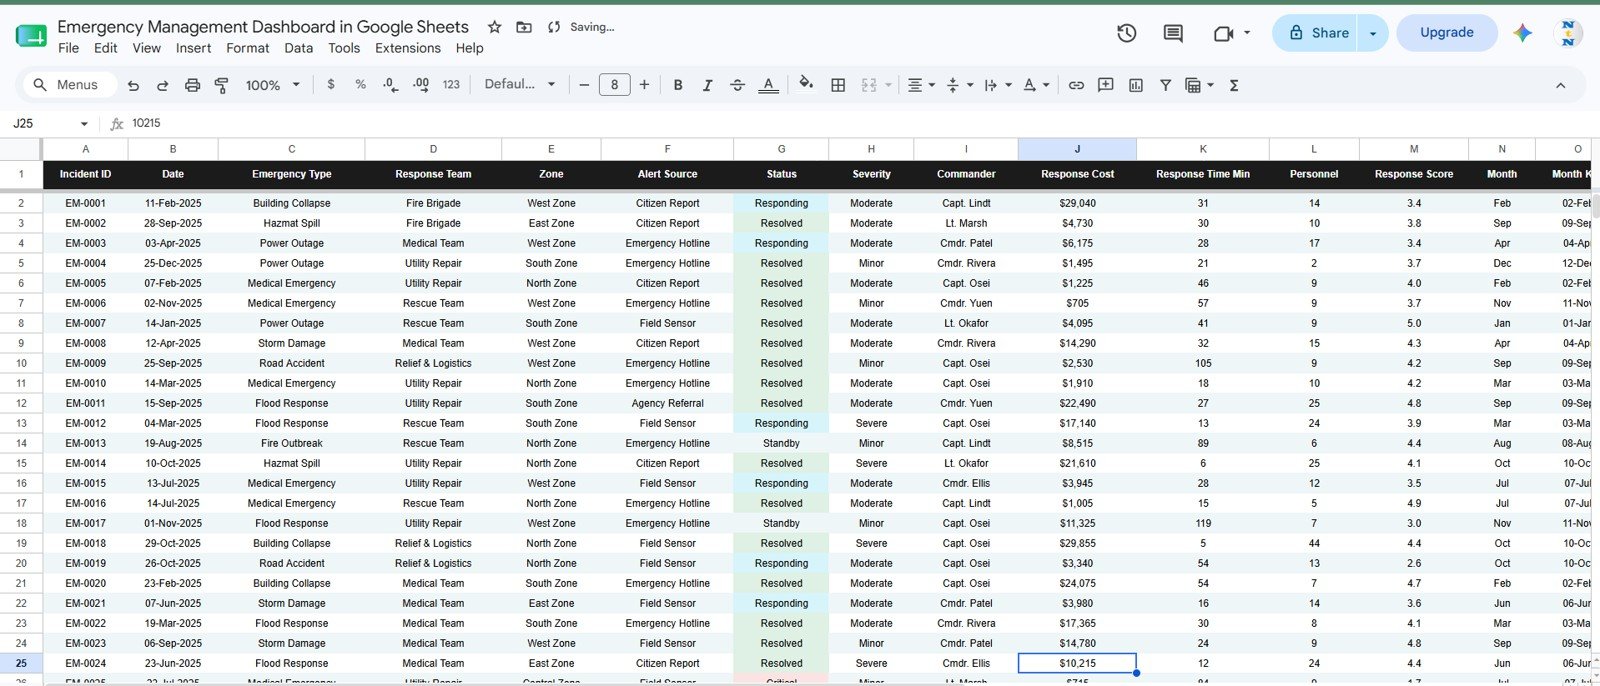Open Sheets home logo
The image size is (1600, 686).
[31, 36]
